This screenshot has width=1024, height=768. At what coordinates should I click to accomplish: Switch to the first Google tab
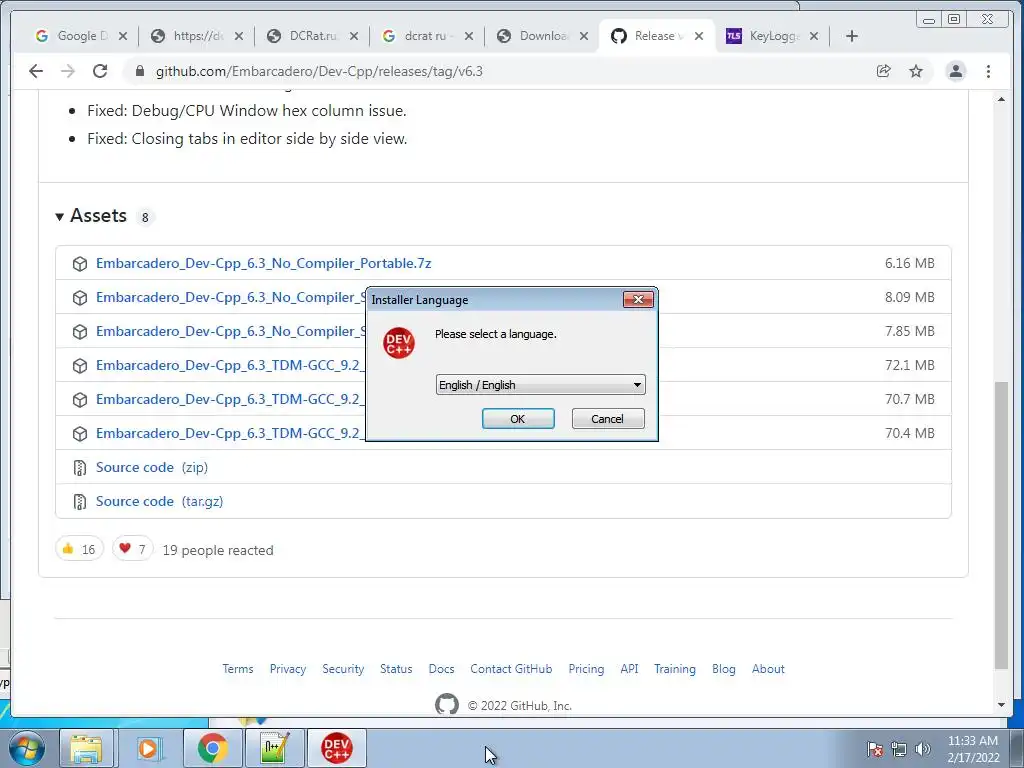click(81, 36)
